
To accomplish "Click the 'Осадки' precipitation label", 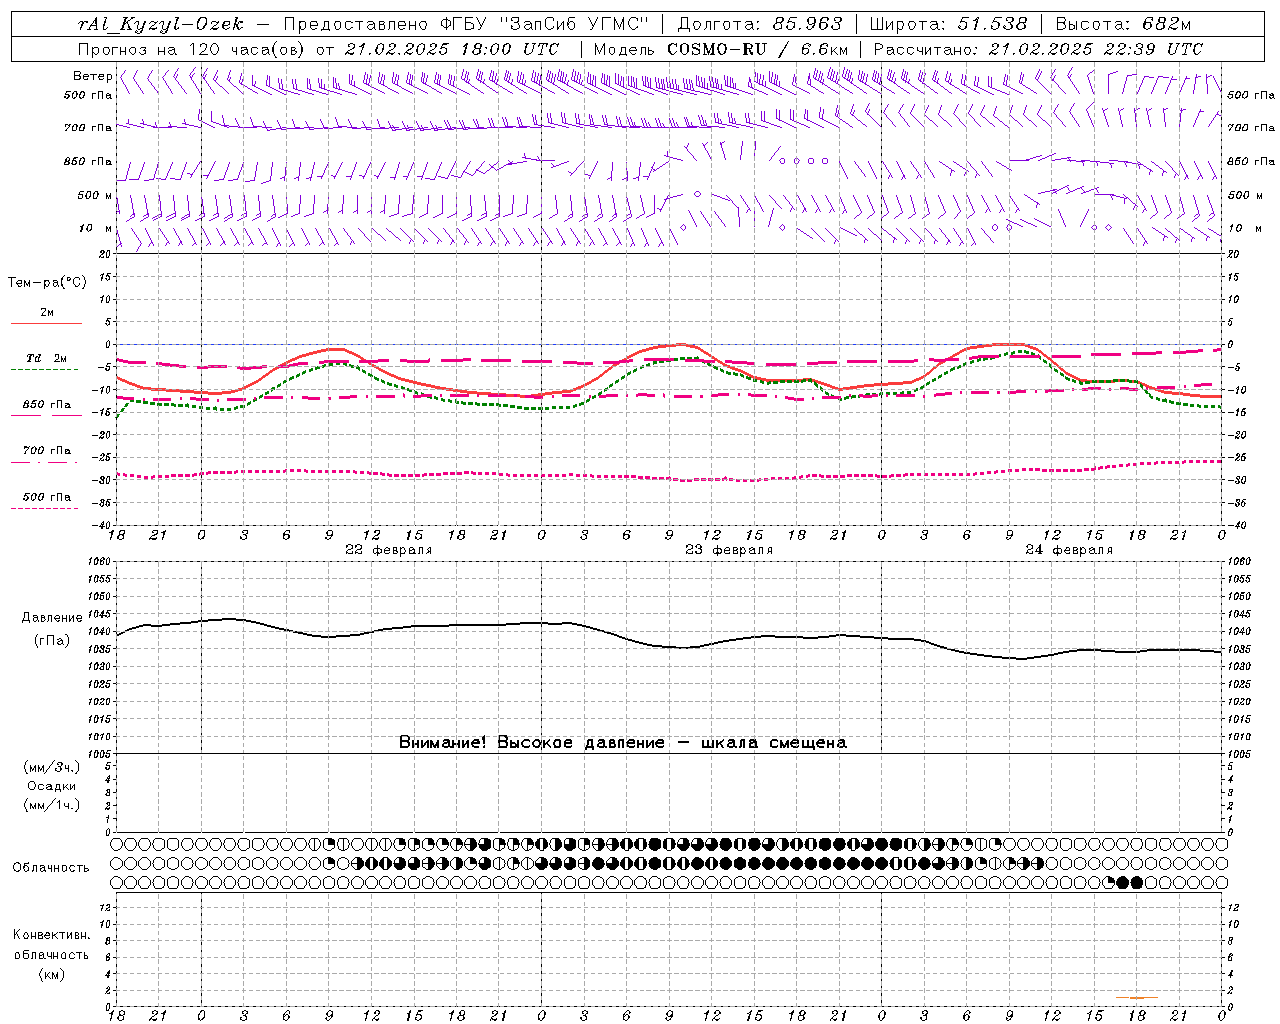I will click(x=52, y=786).
